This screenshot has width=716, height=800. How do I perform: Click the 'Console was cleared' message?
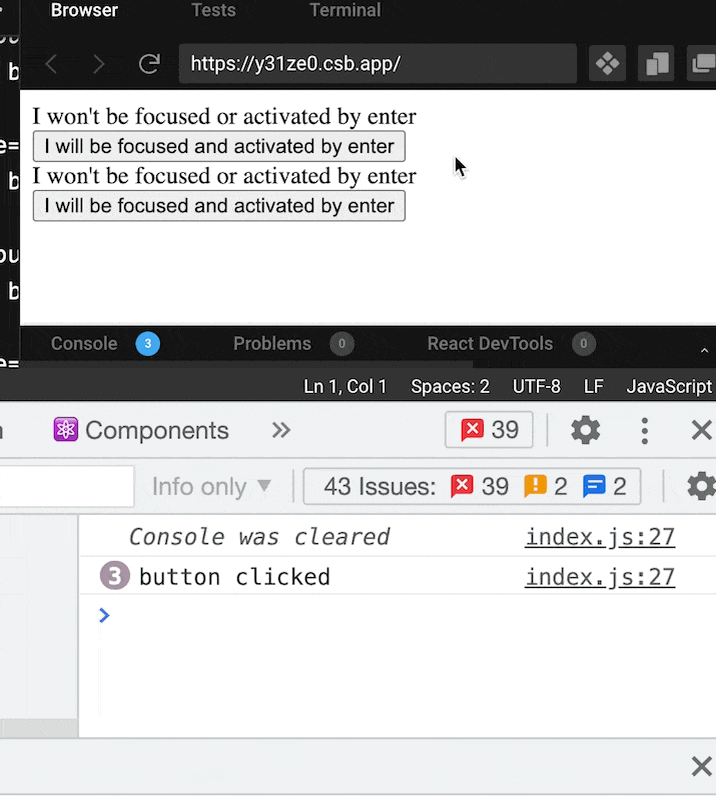tap(259, 537)
